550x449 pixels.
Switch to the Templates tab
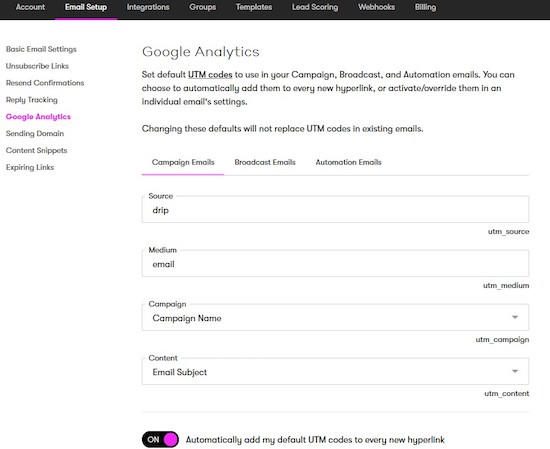pos(254,7)
